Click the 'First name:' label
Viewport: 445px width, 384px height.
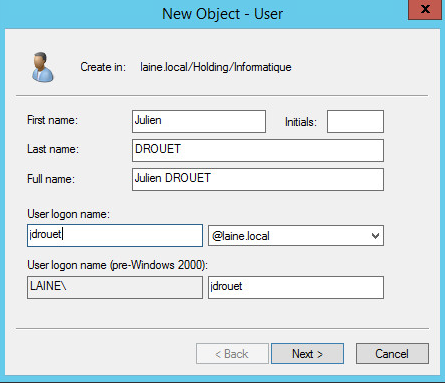pos(52,120)
